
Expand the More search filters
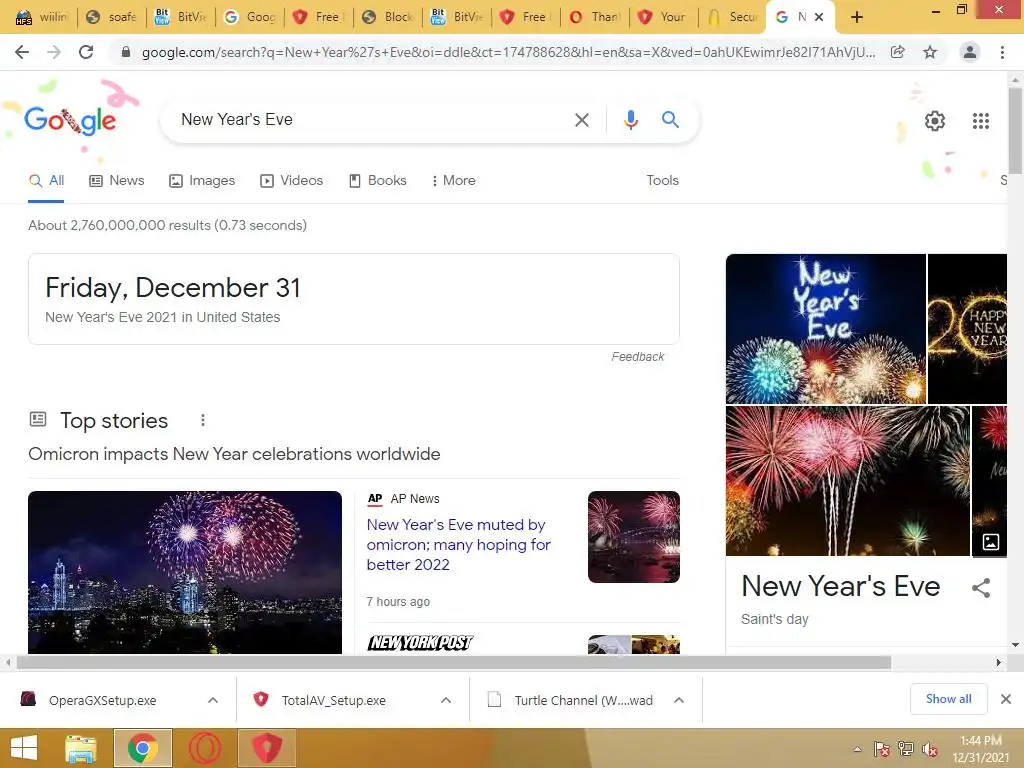tap(453, 180)
